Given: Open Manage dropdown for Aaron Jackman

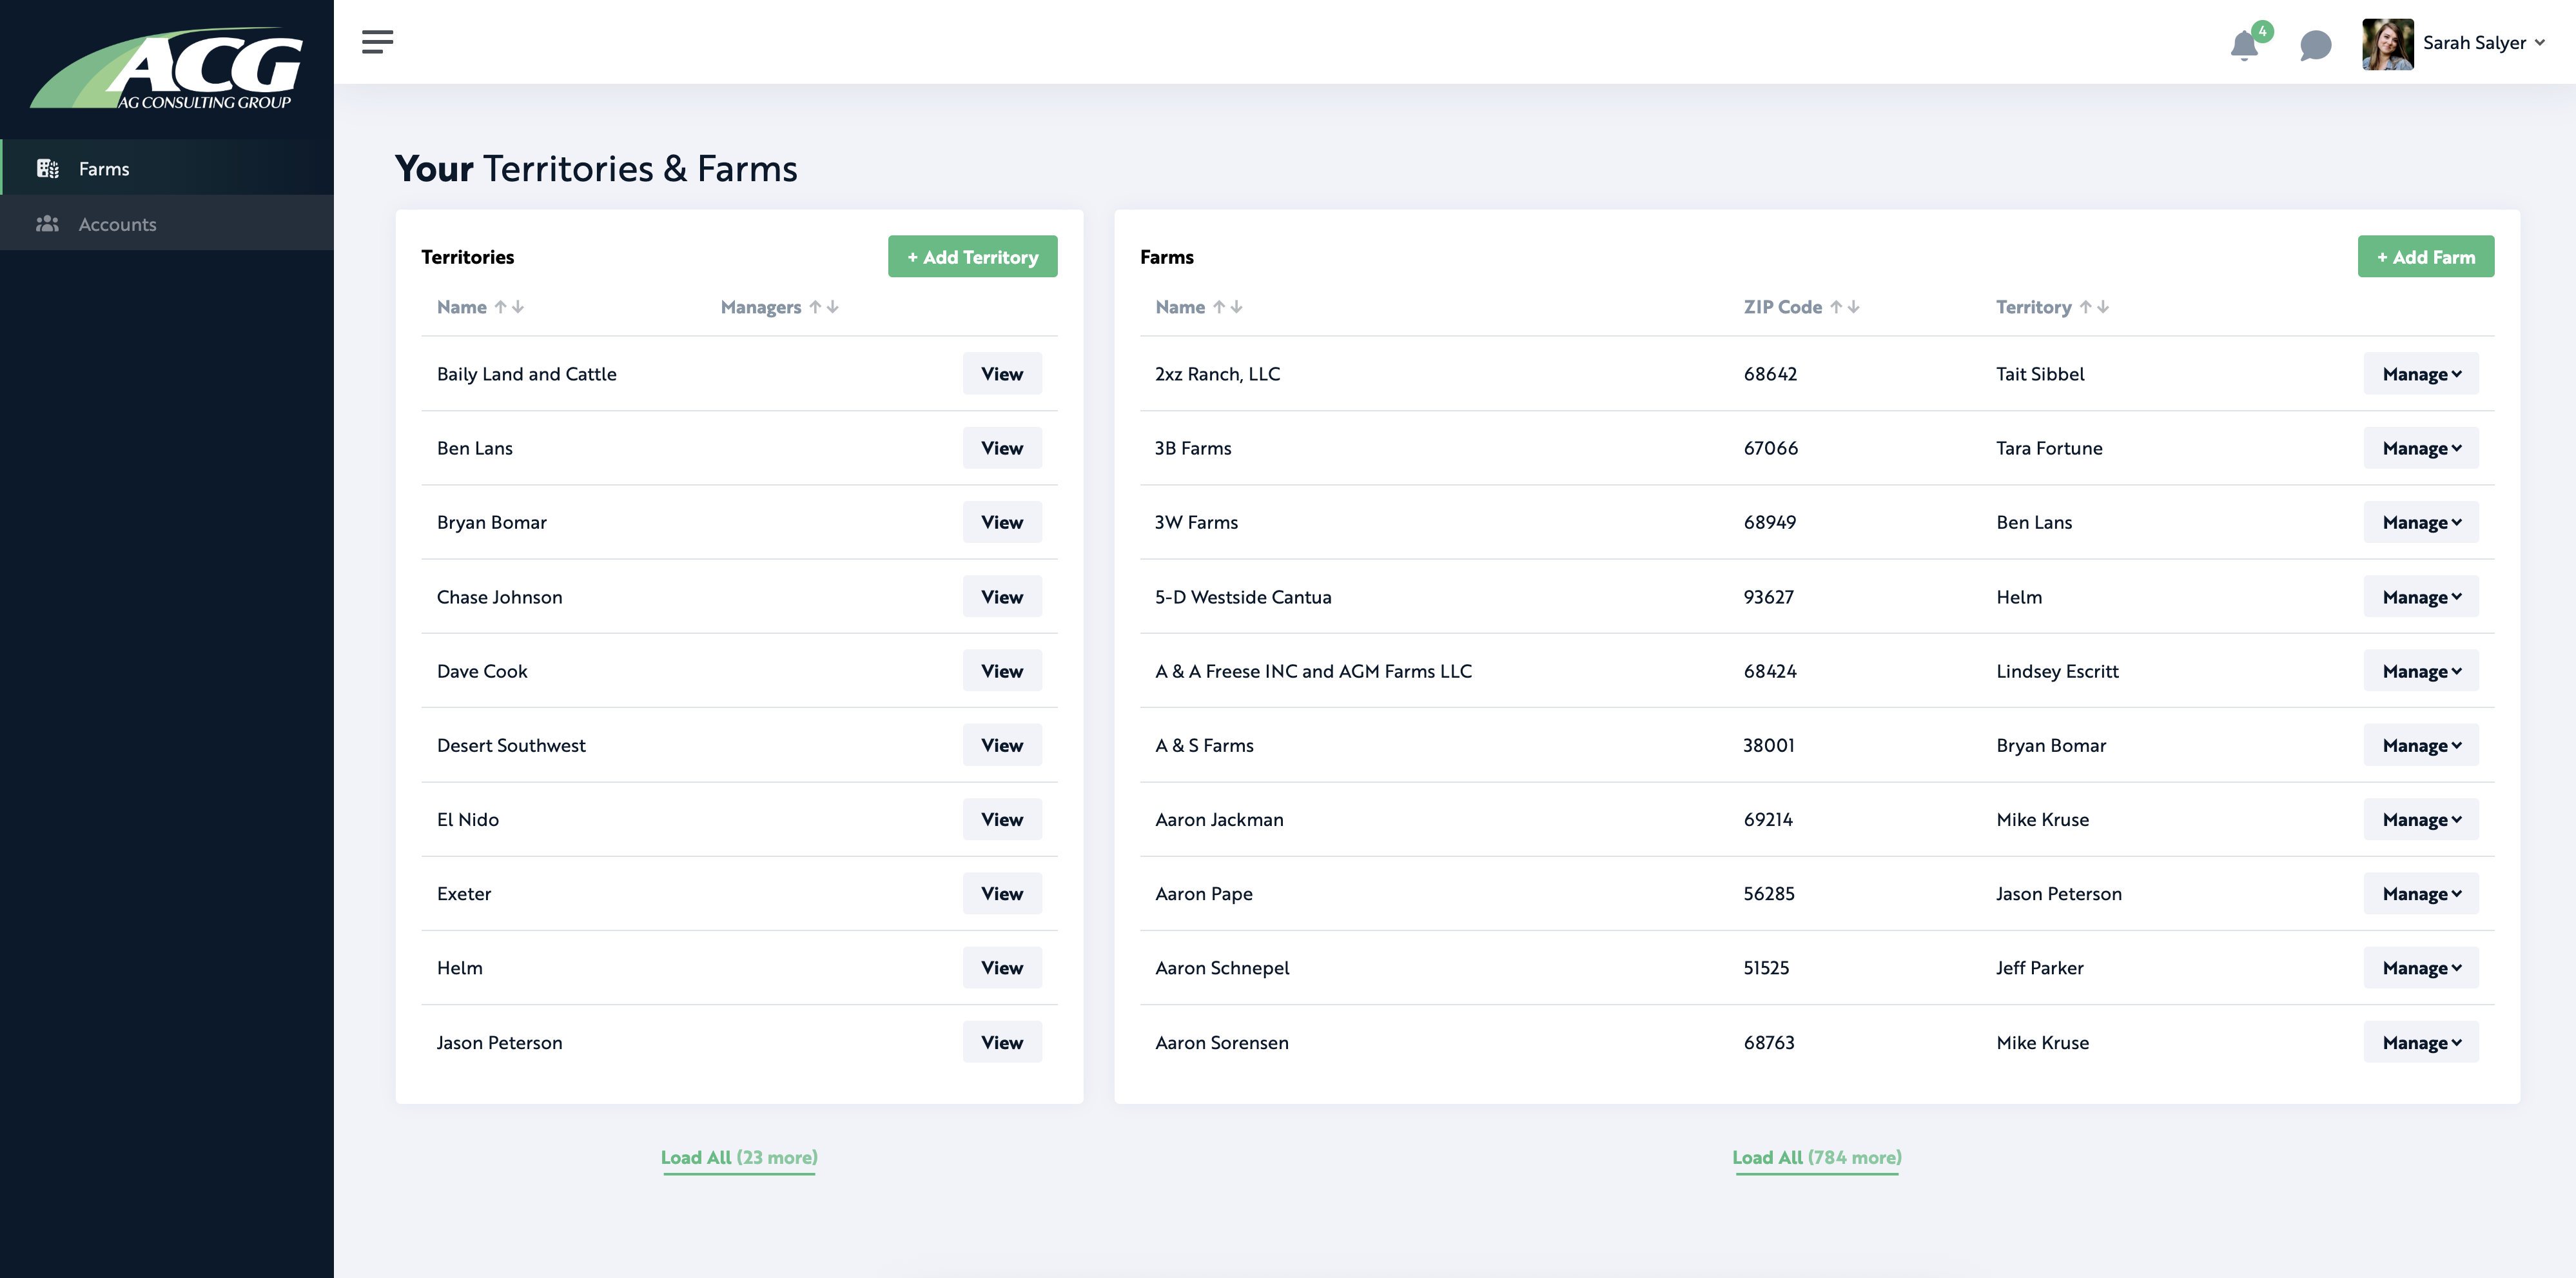Looking at the screenshot, I should click(x=2421, y=820).
